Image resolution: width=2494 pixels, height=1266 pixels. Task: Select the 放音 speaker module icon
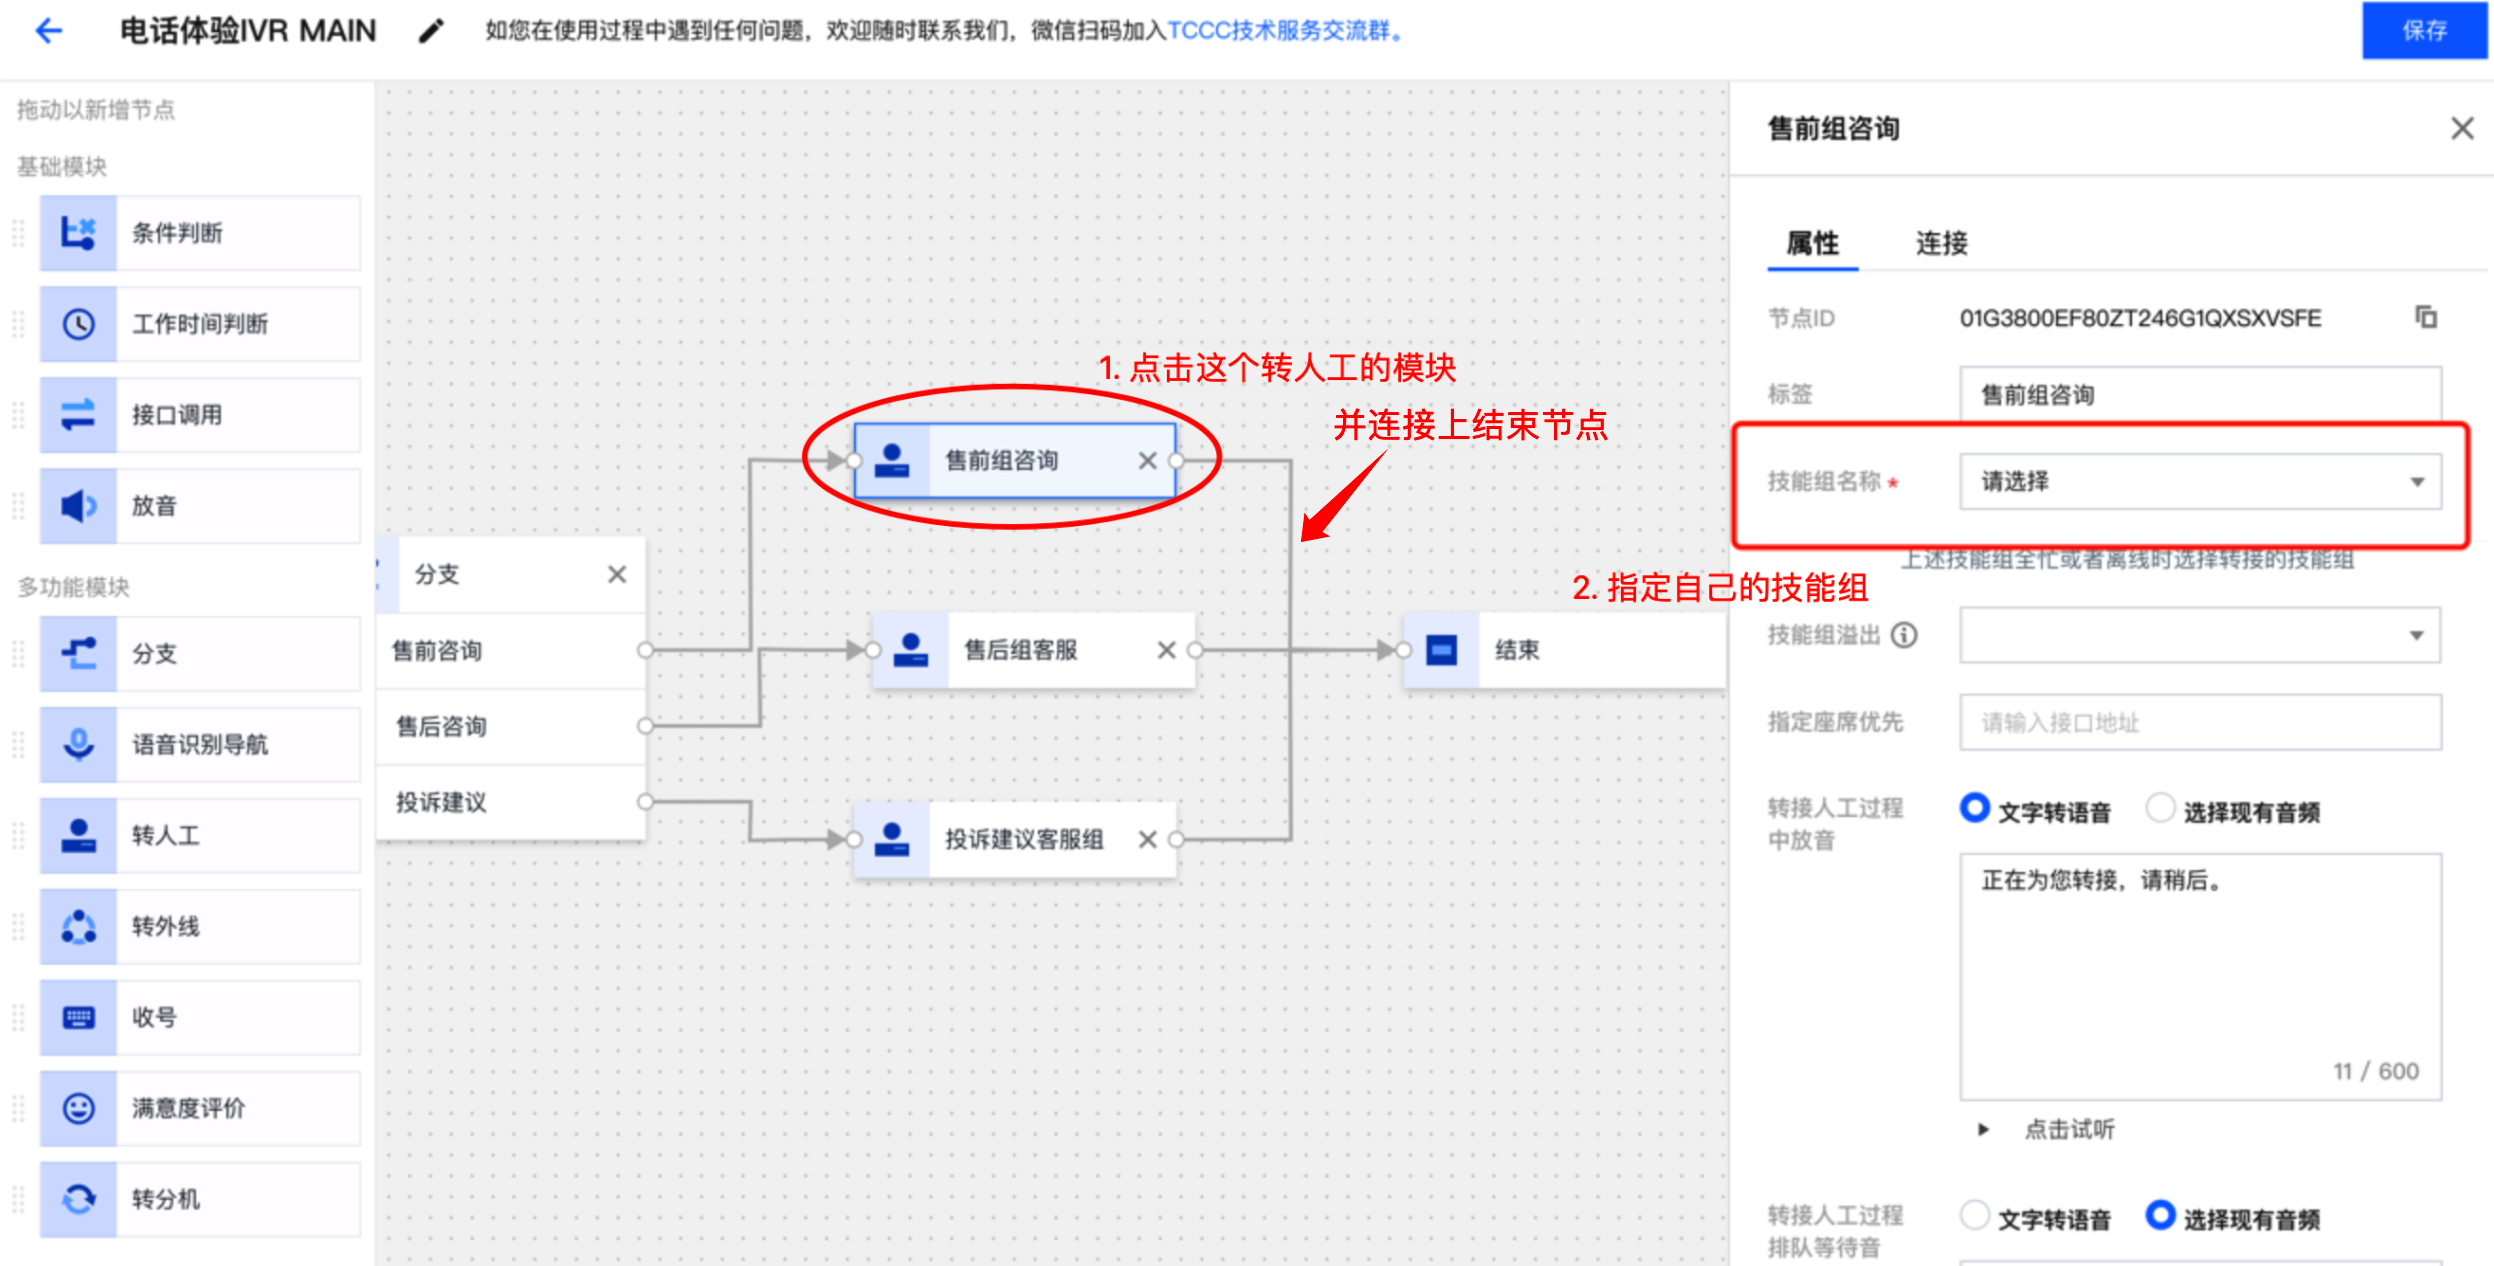click(x=79, y=506)
